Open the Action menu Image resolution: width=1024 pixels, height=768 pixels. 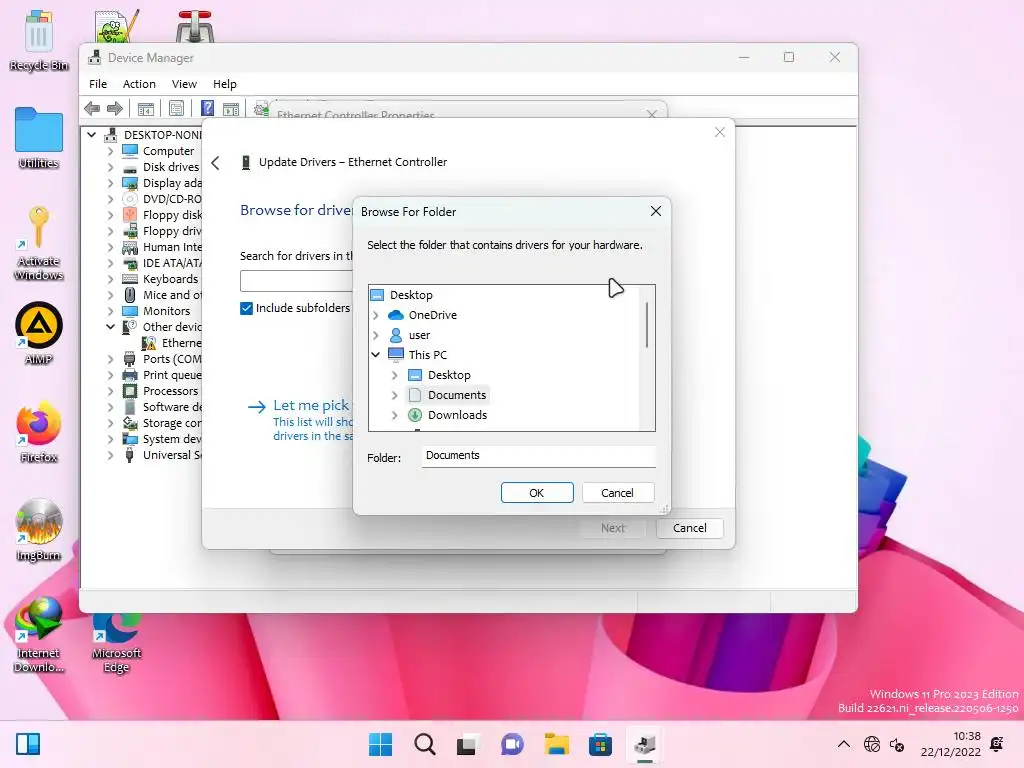(x=139, y=84)
